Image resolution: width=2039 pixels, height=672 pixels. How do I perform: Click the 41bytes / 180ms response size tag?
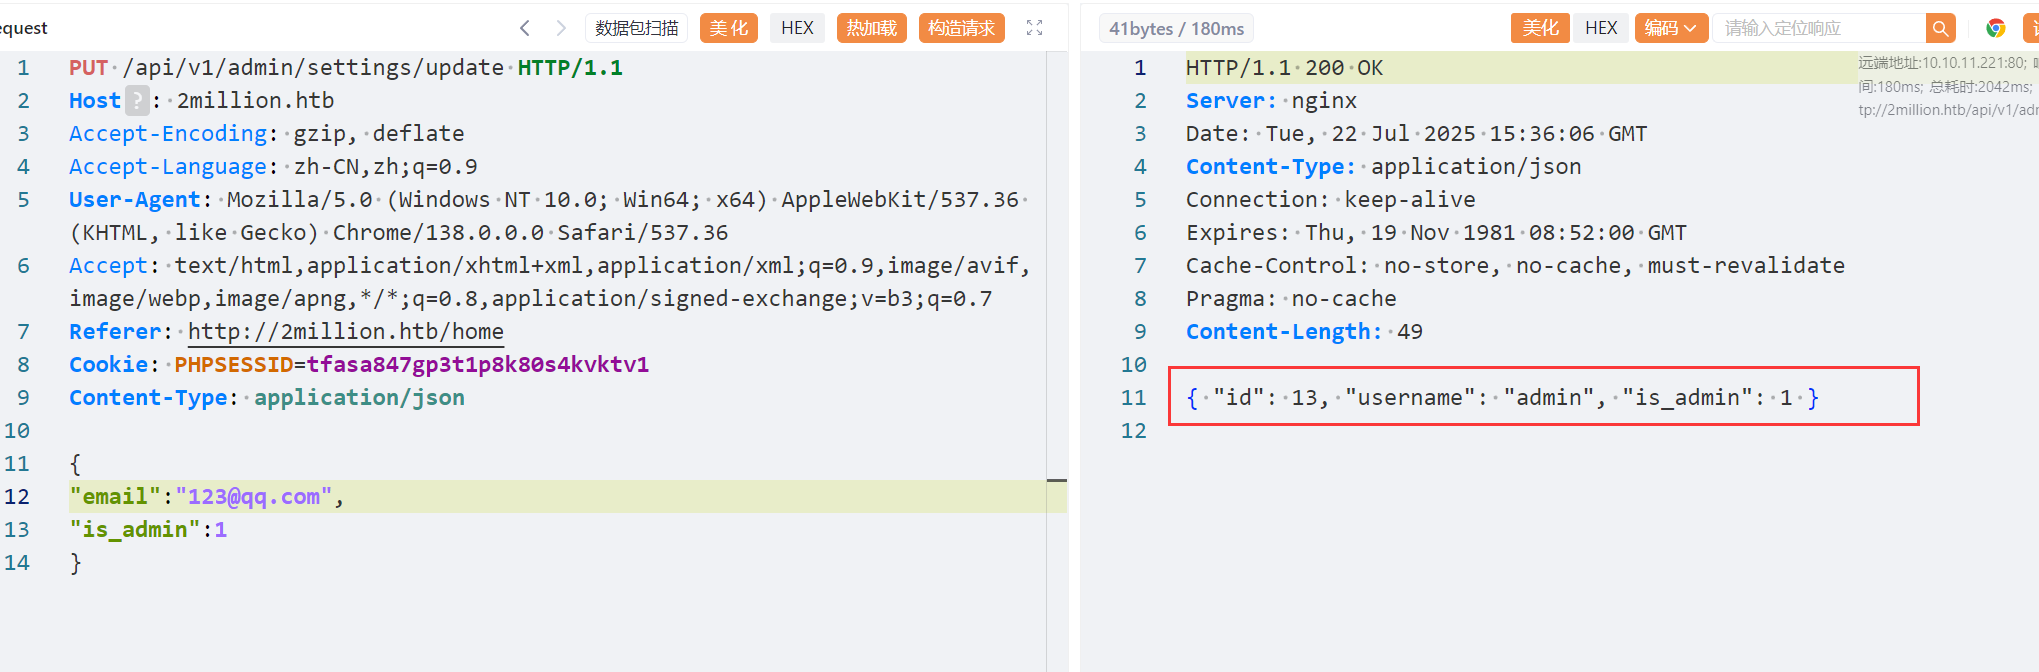point(1176,29)
